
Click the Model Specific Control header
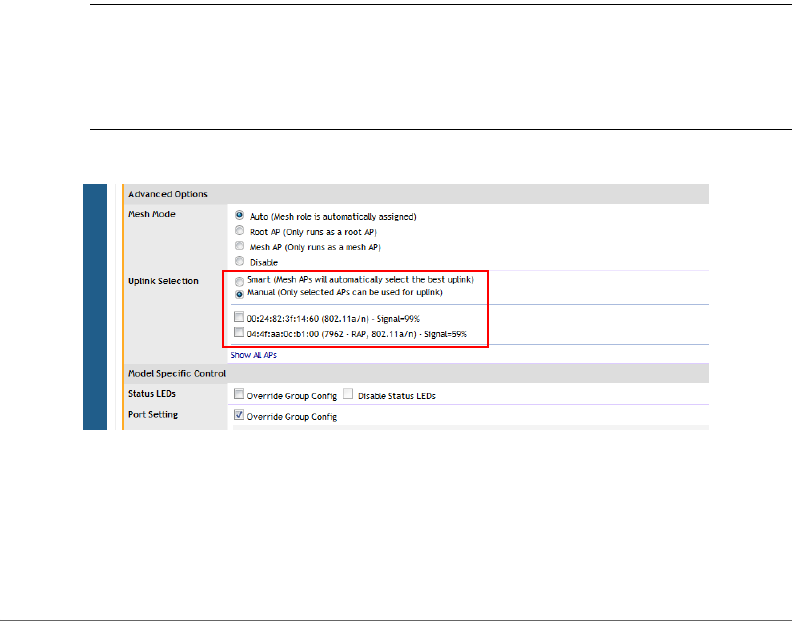pos(416,373)
